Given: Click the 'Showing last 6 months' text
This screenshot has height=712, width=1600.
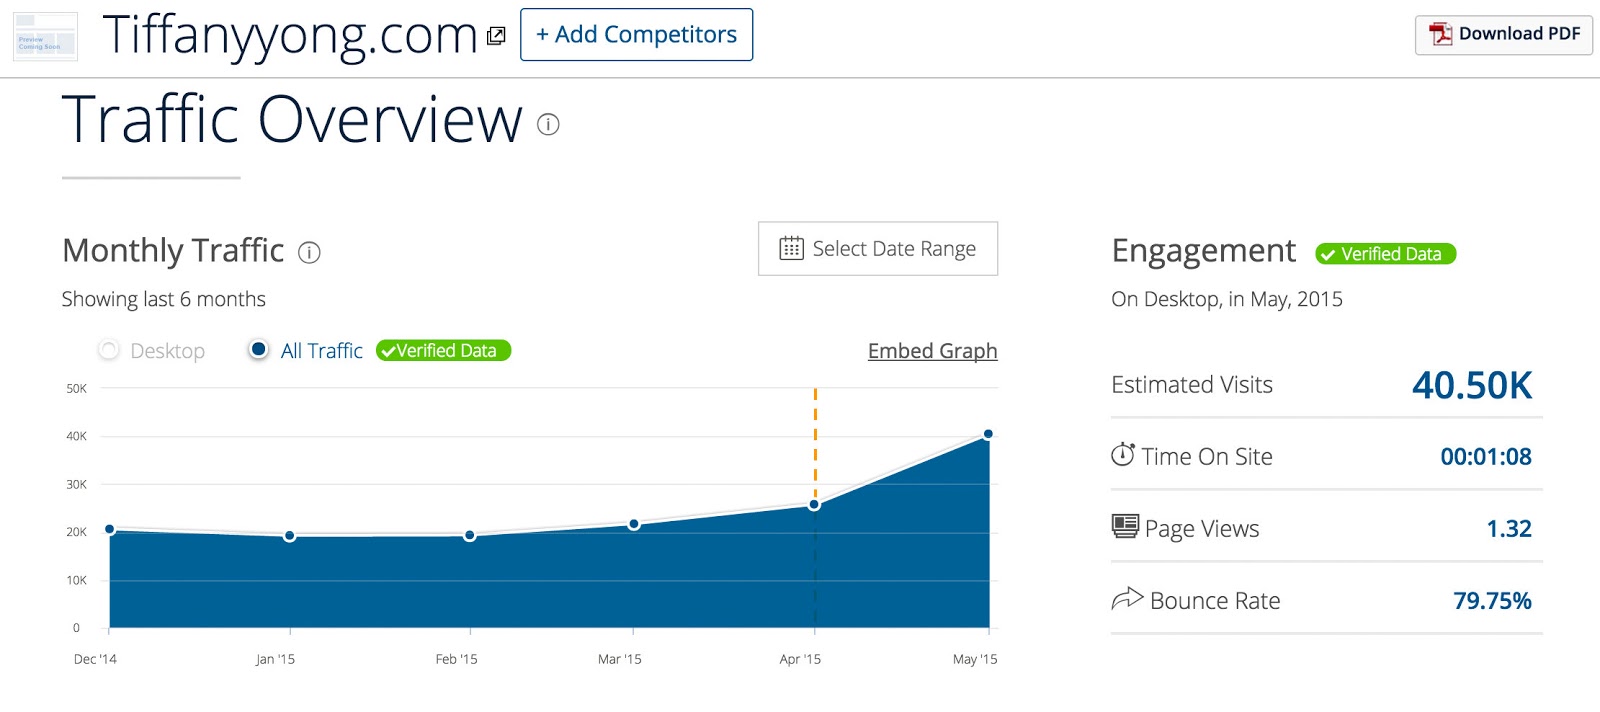Looking at the screenshot, I should tap(164, 299).
